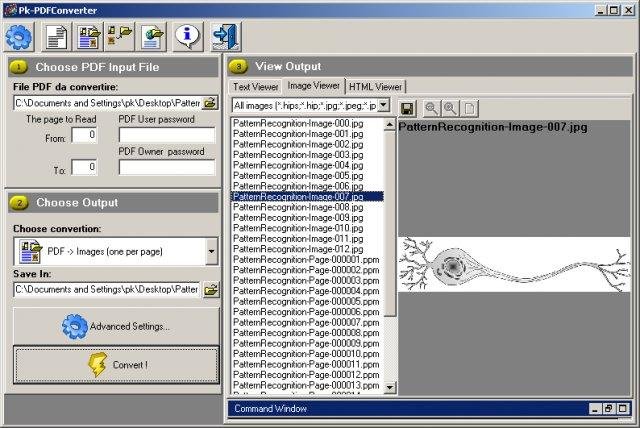The width and height of the screenshot is (640, 428).
Task: Click the PDF to images toolbar icon
Action: tap(89, 37)
